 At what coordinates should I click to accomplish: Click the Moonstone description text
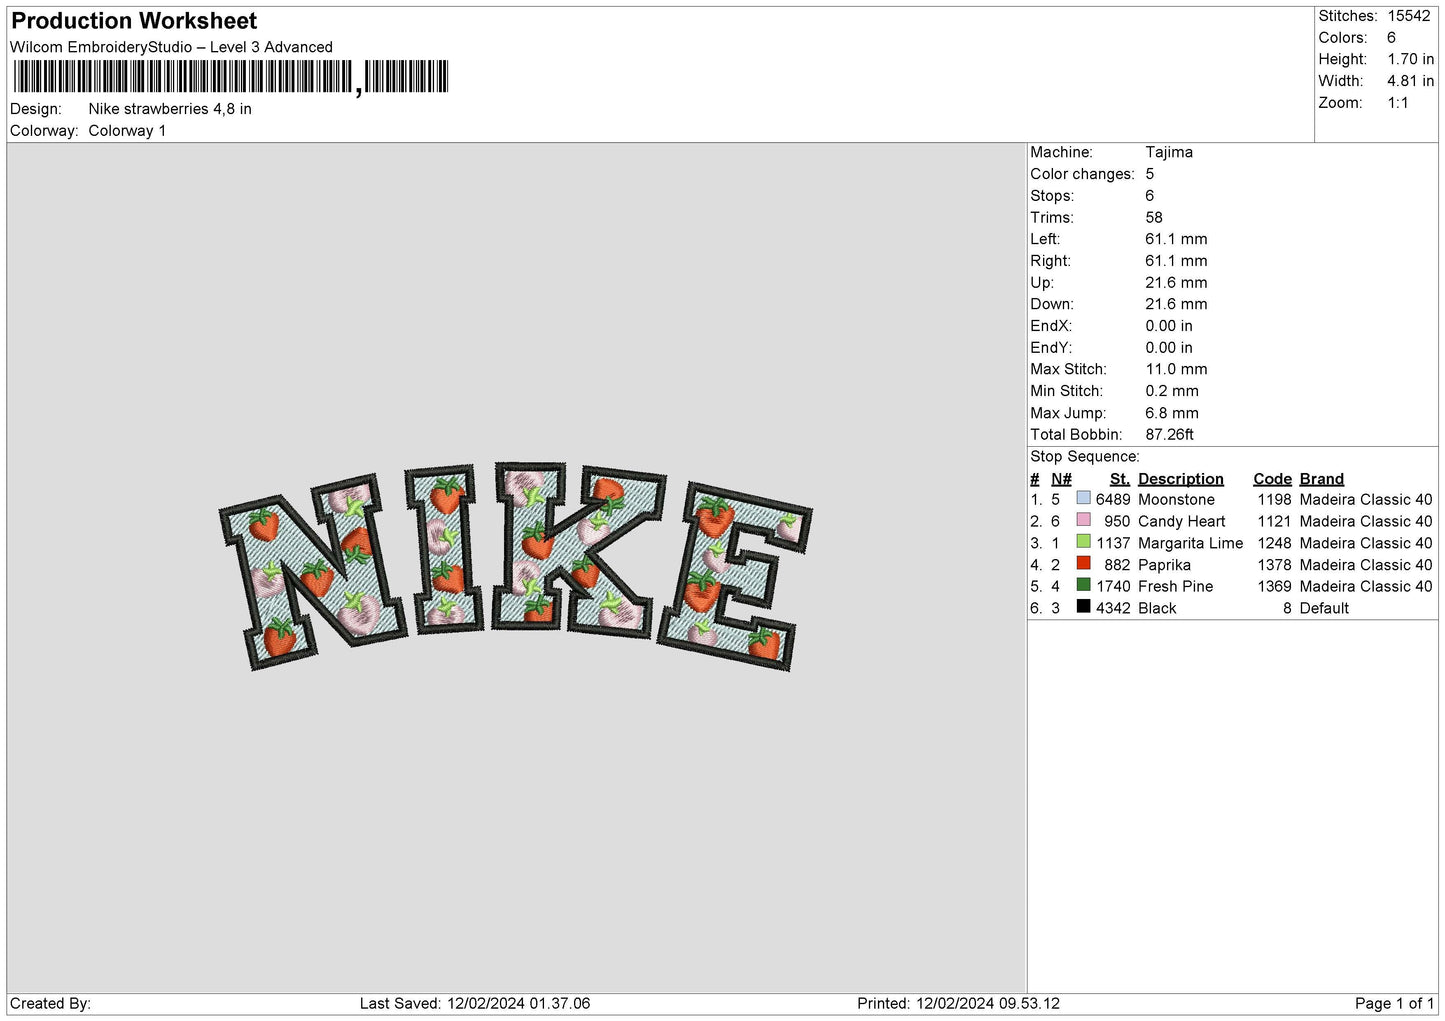tap(1176, 499)
